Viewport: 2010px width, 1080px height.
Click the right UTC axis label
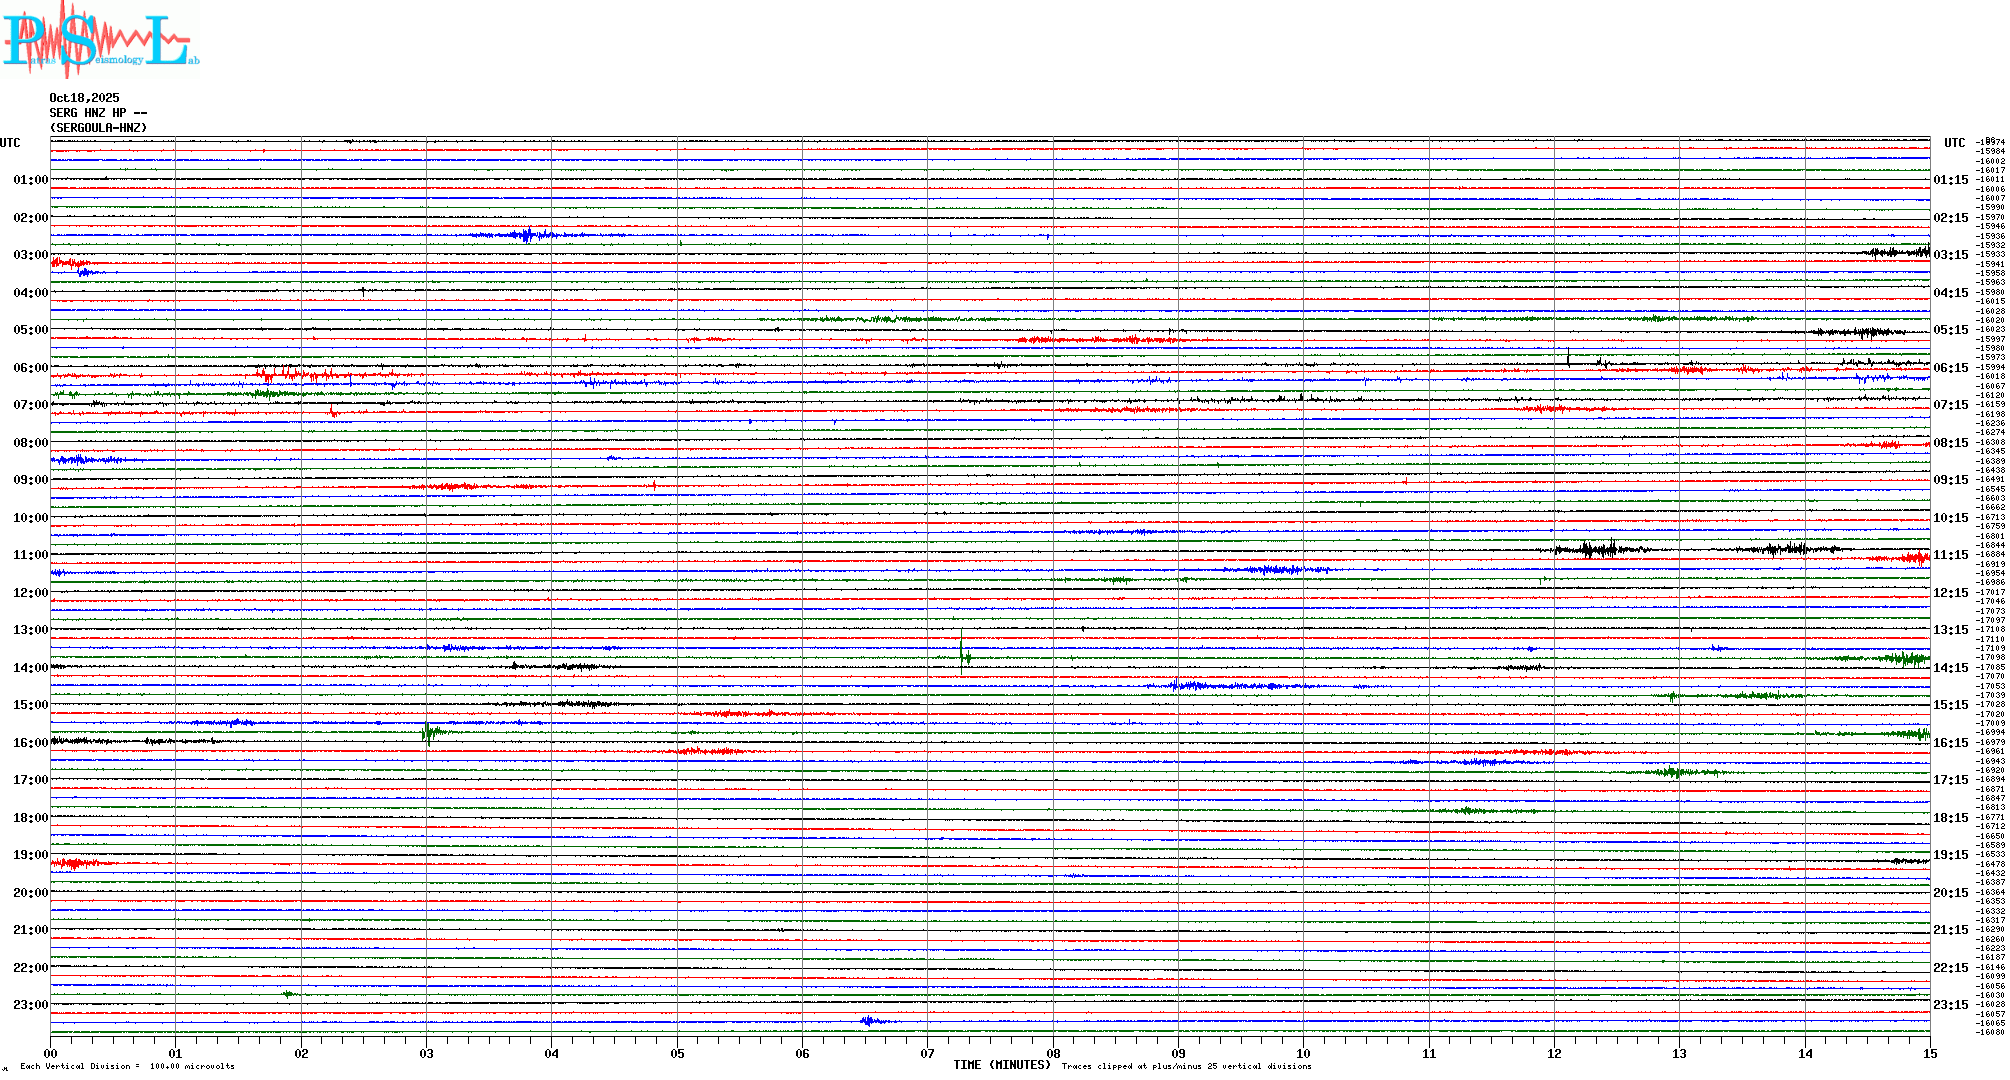click(x=1954, y=143)
